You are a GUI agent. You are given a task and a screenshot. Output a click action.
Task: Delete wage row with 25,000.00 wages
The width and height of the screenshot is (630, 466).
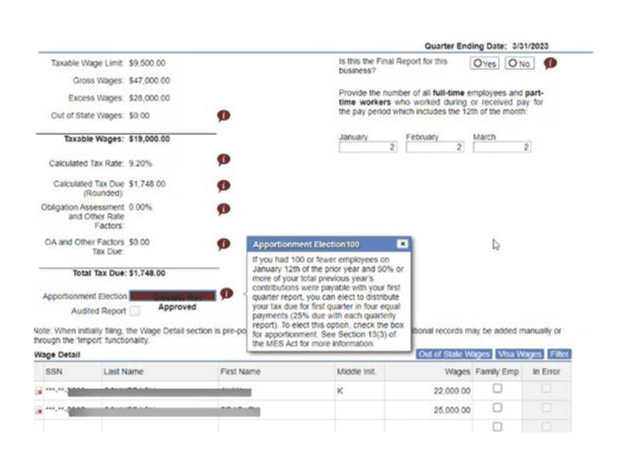pos(39,411)
